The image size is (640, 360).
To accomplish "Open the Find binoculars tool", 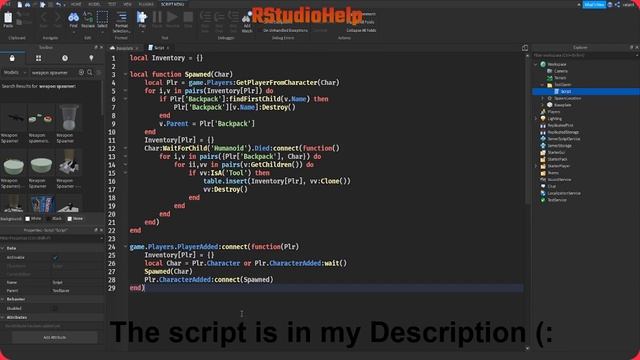I will point(73,17).
